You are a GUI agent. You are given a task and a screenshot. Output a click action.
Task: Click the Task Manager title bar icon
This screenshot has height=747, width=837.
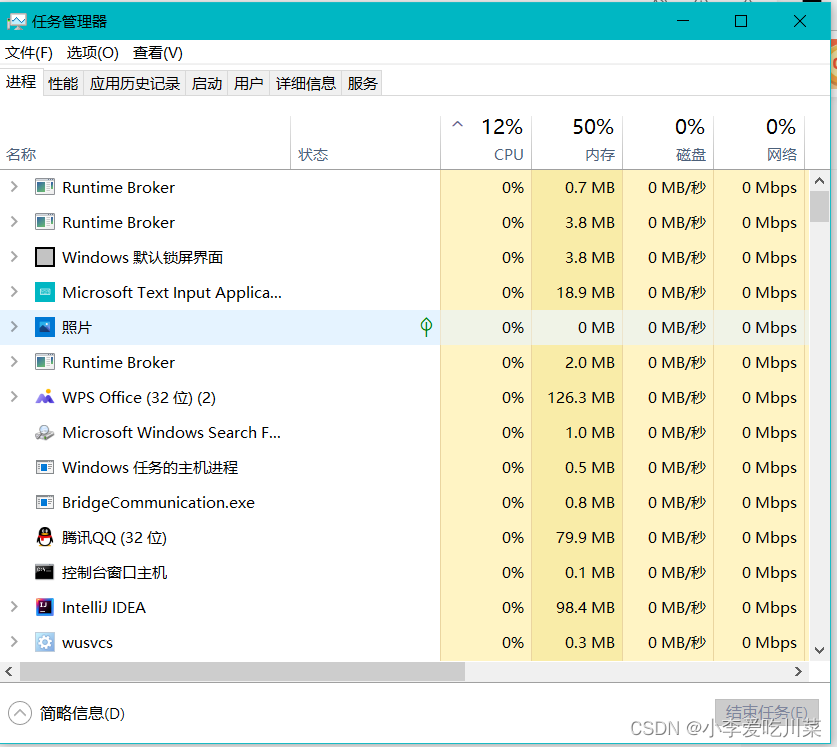pyautogui.click(x=17, y=22)
